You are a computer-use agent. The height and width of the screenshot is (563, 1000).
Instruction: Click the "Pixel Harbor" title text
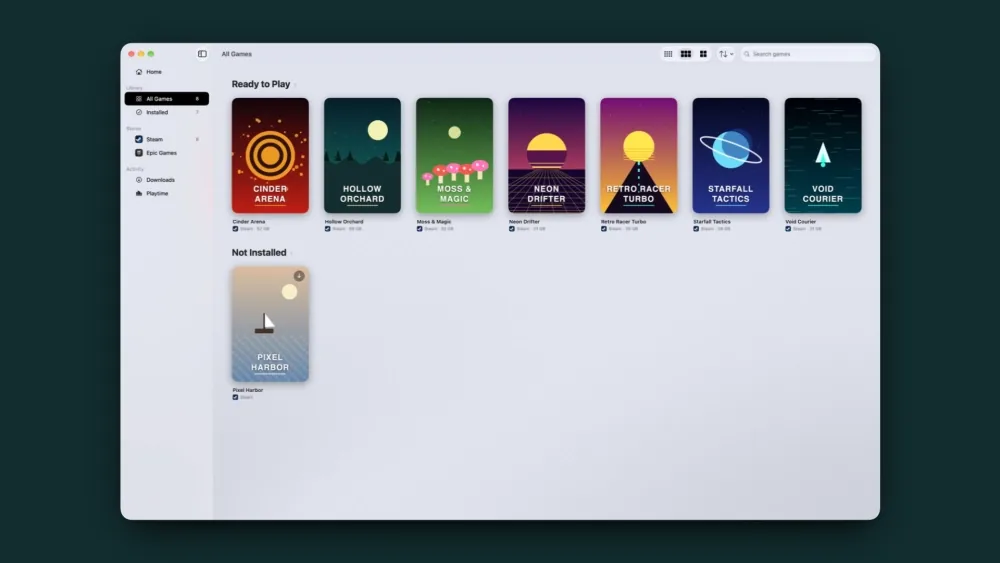click(x=247, y=390)
